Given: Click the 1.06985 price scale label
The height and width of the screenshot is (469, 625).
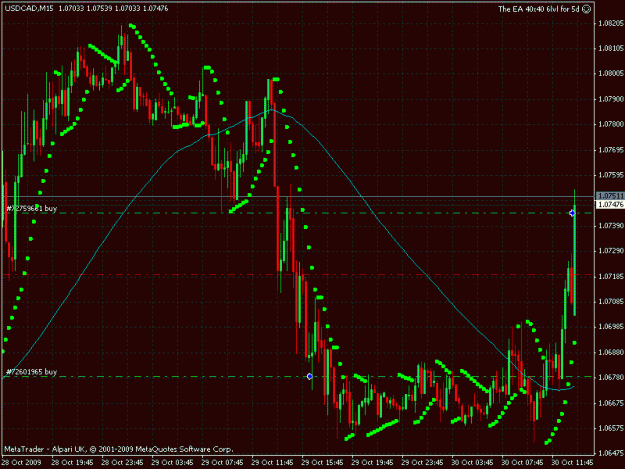Looking at the screenshot, I should (x=611, y=327).
